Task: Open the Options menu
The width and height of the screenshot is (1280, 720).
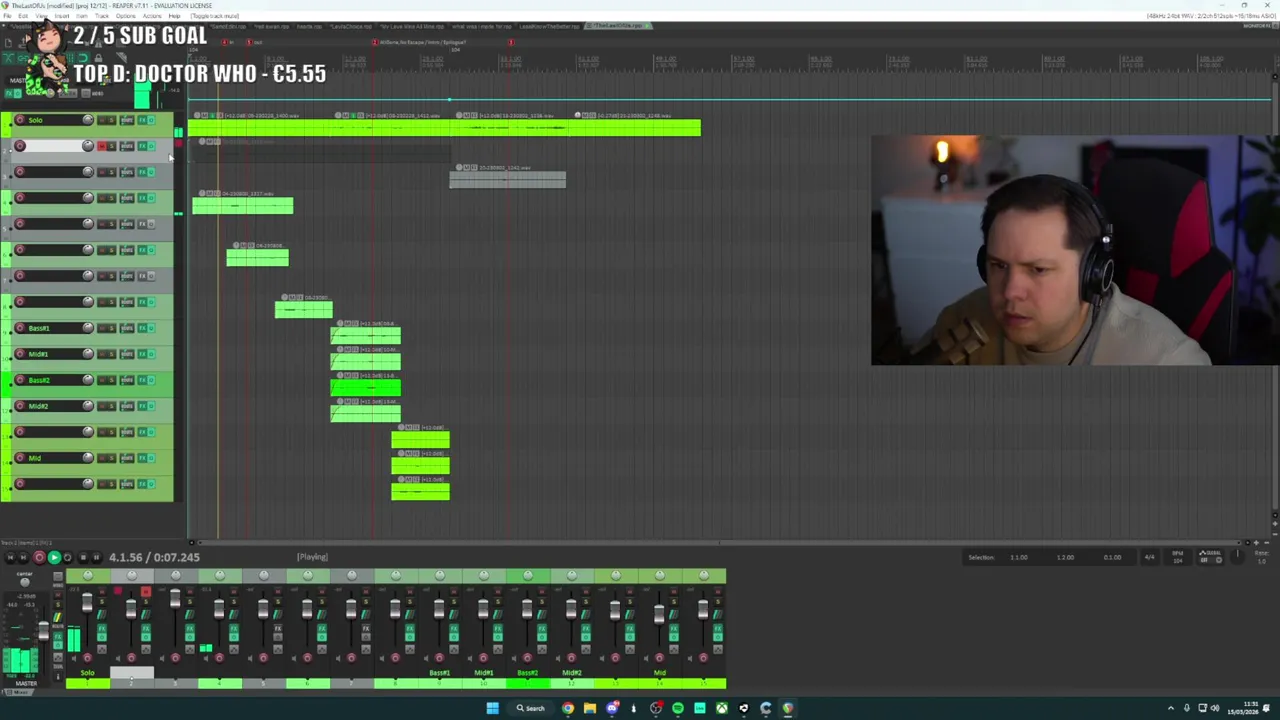Action: point(125,16)
